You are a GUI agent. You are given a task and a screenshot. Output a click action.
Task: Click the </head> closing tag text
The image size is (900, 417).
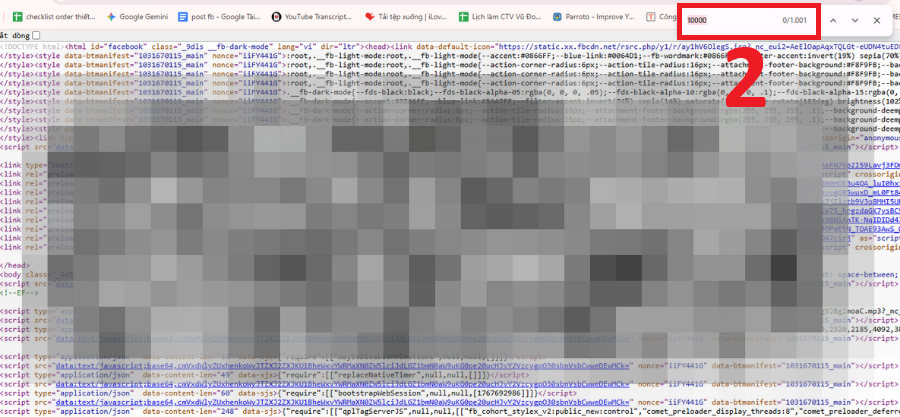pos(15,266)
